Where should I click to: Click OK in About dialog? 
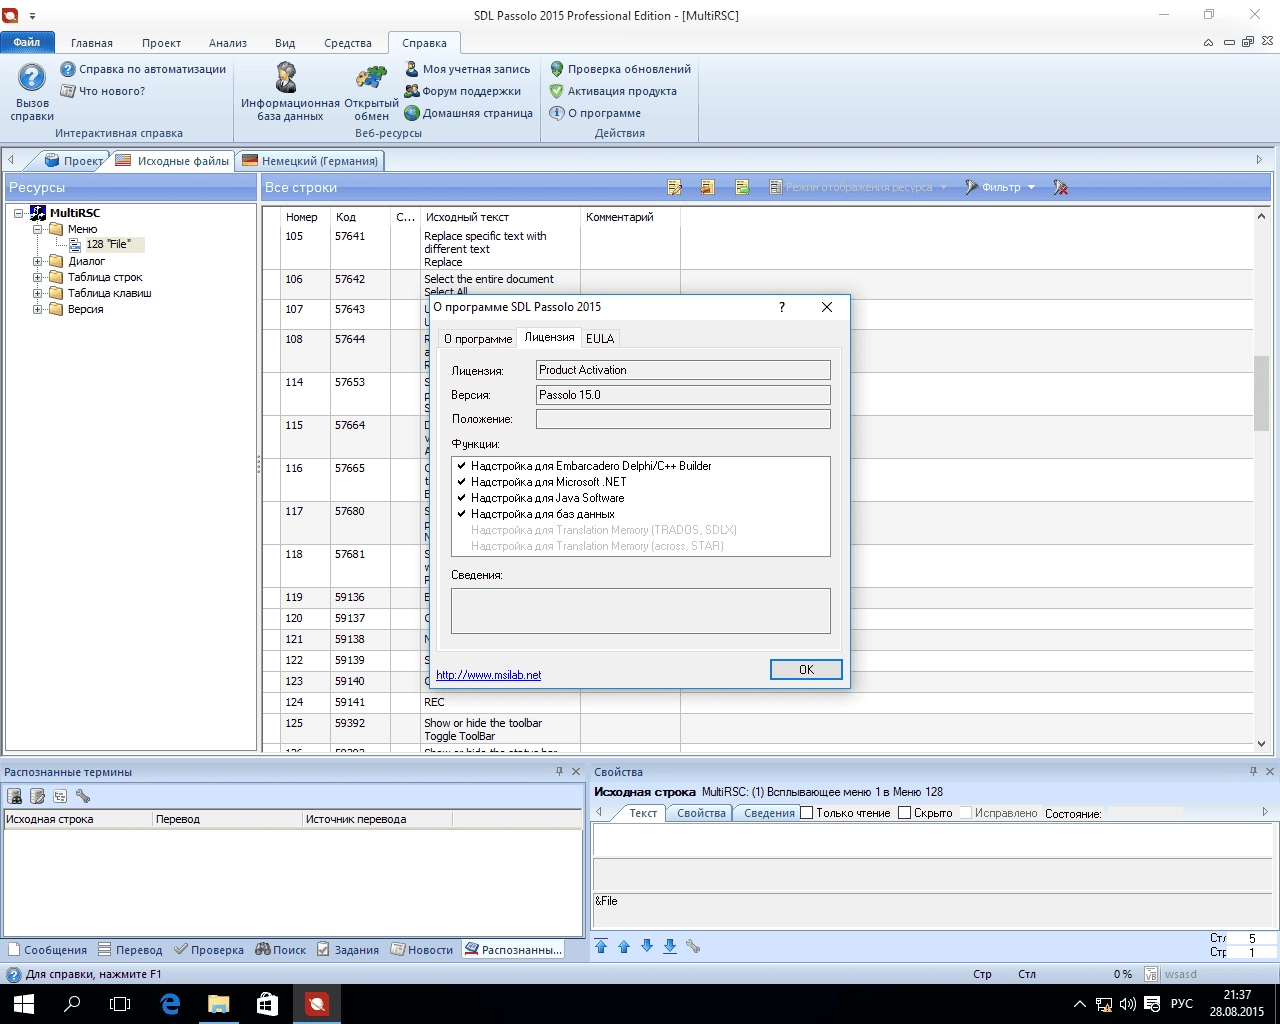[x=806, y=669]
